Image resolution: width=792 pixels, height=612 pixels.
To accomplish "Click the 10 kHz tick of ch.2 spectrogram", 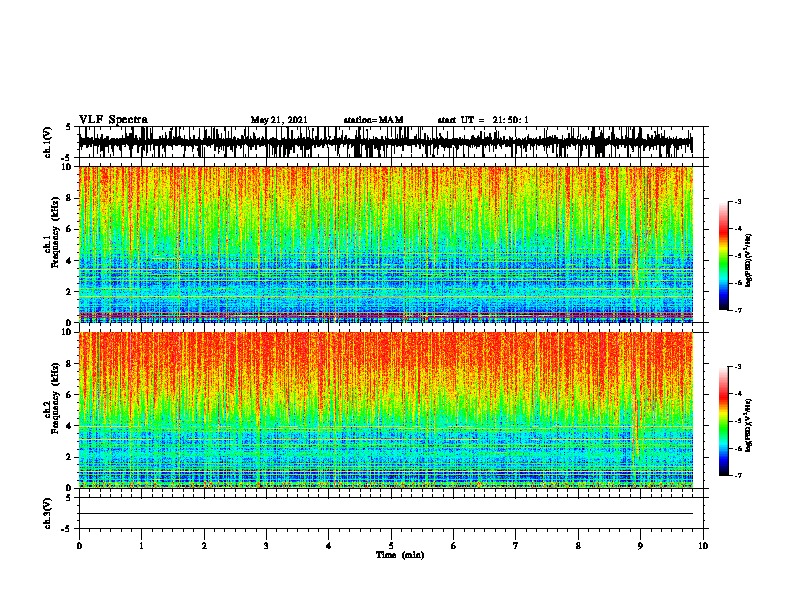I will tap(67, 332).
